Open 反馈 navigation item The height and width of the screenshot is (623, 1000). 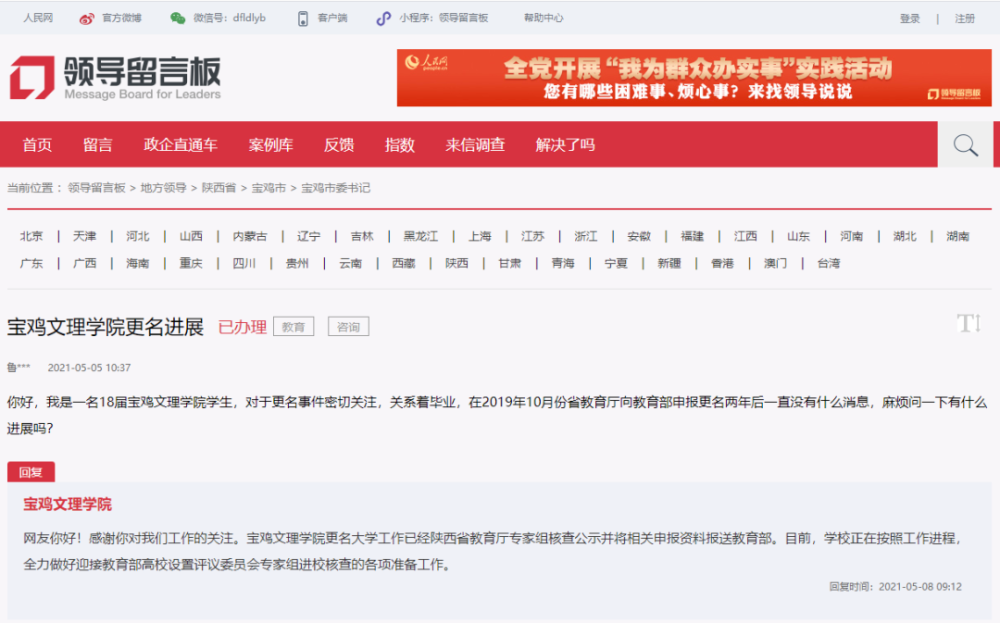click(339, 145)
